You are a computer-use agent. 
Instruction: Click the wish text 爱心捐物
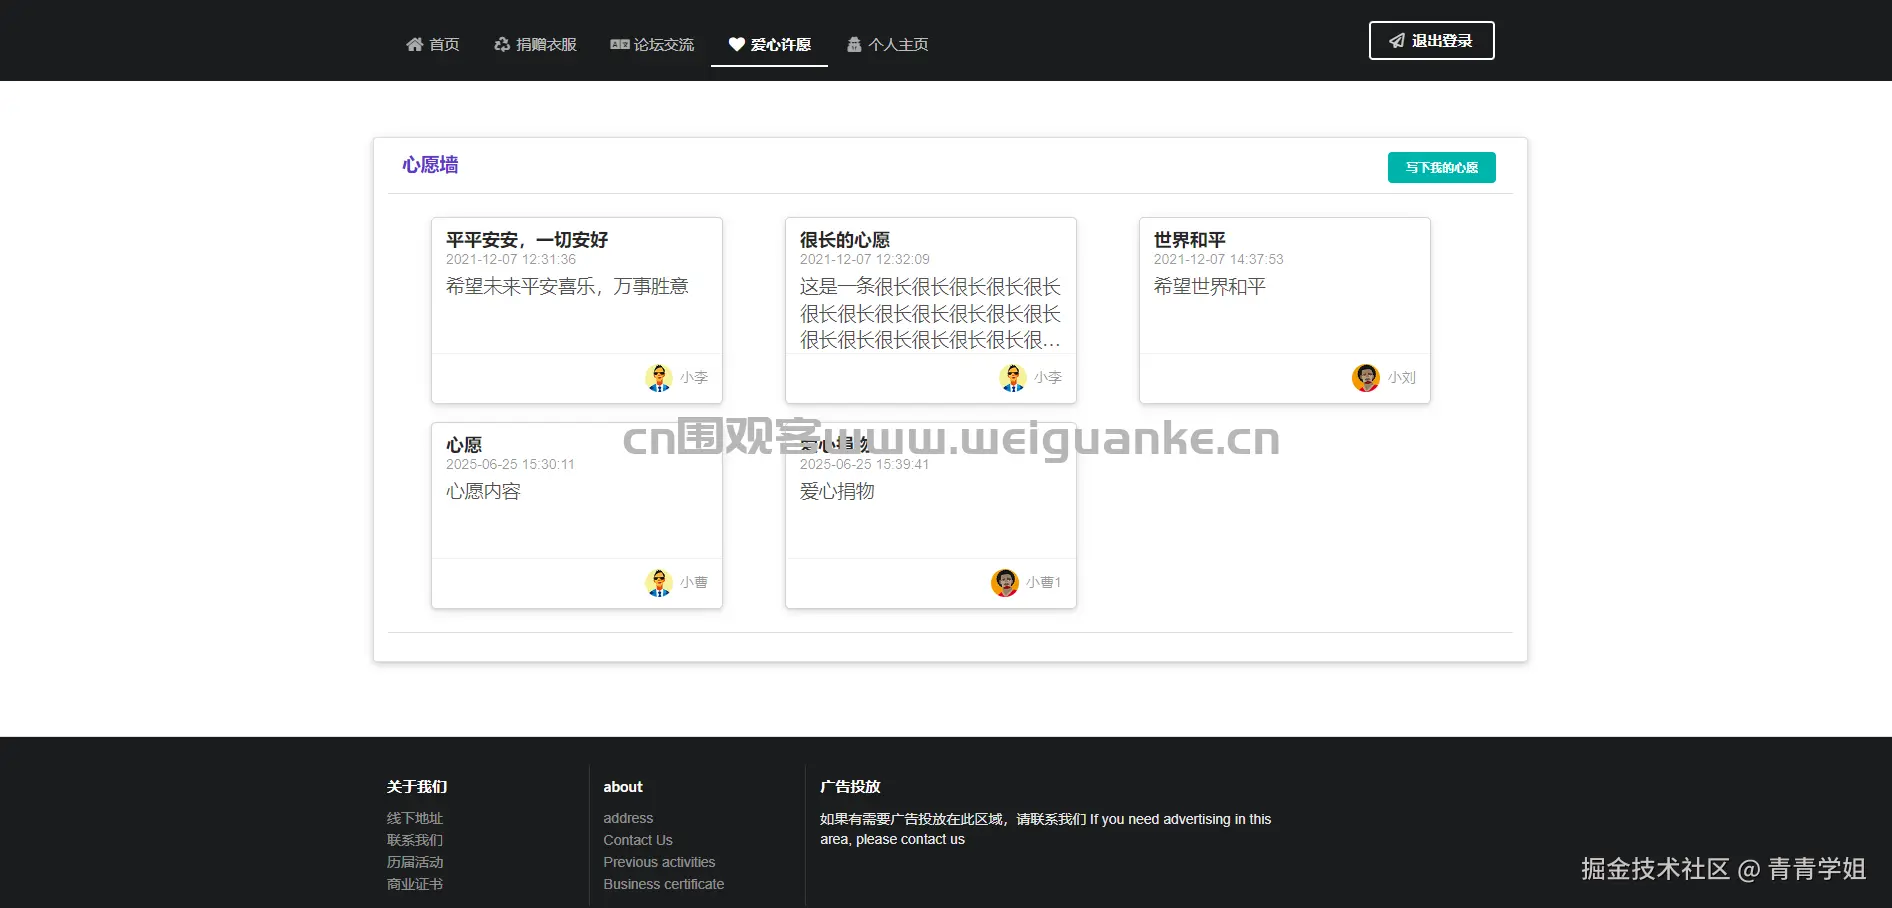tap(837, 492)
